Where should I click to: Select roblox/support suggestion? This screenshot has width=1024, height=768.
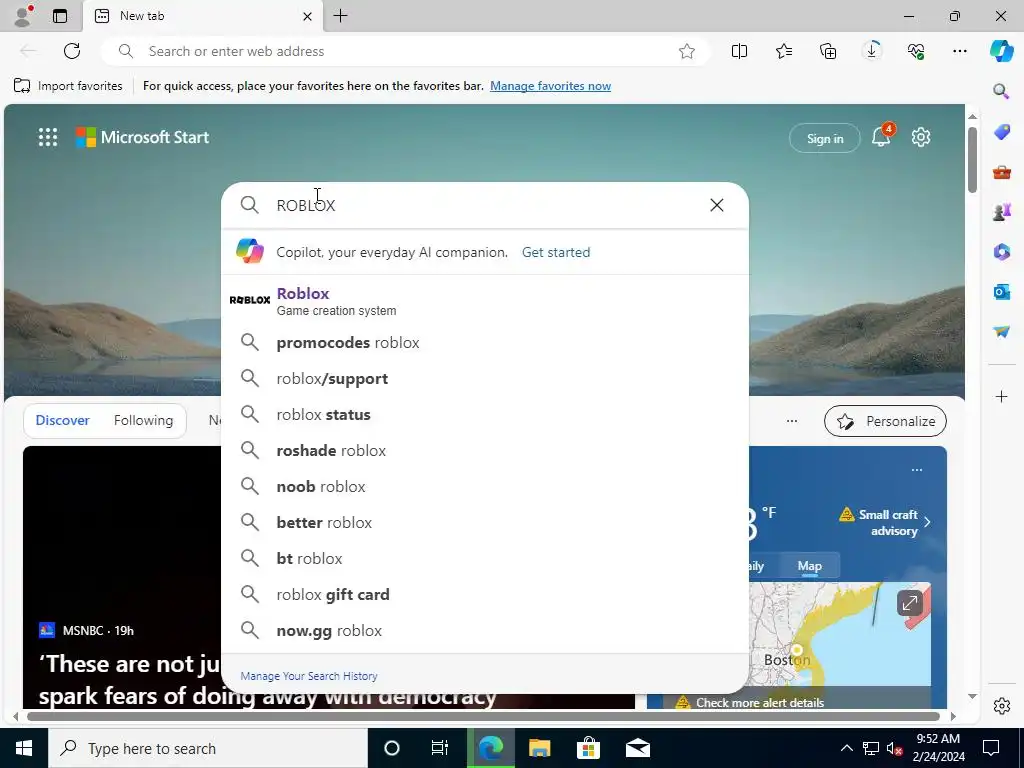coord(485,378)
